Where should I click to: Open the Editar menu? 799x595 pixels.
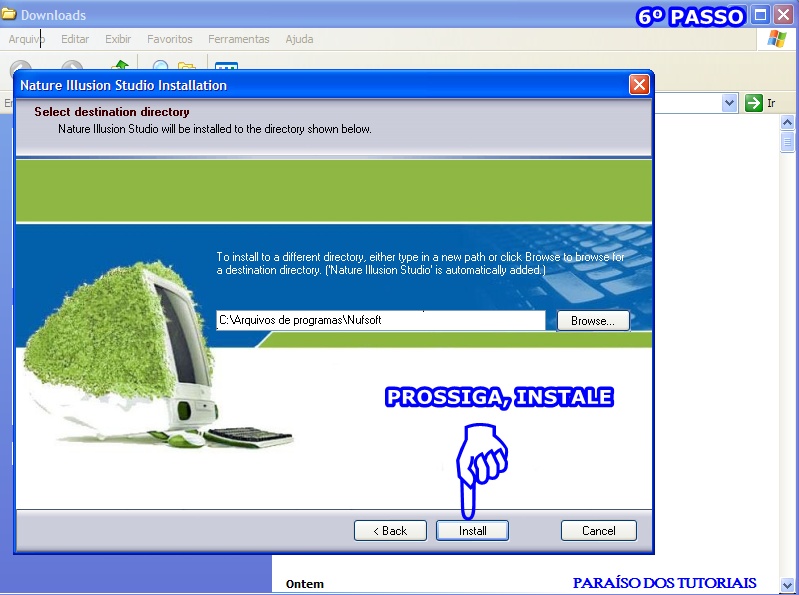tap(75, 39)
